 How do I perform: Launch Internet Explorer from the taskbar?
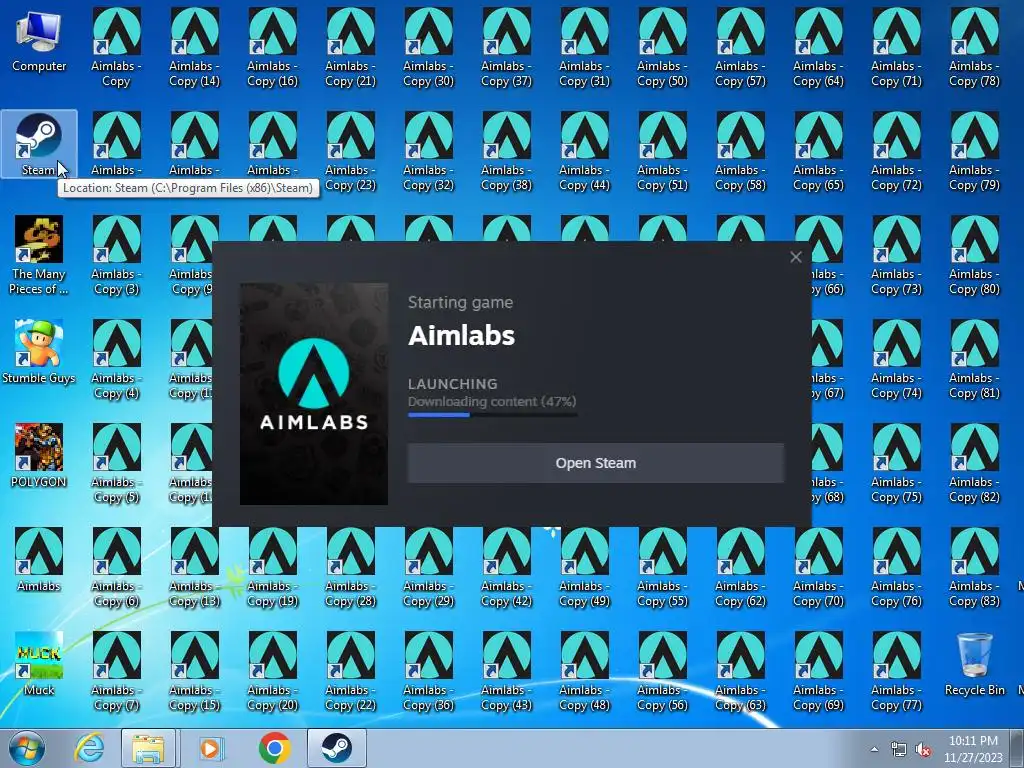(x=89, y=748)
